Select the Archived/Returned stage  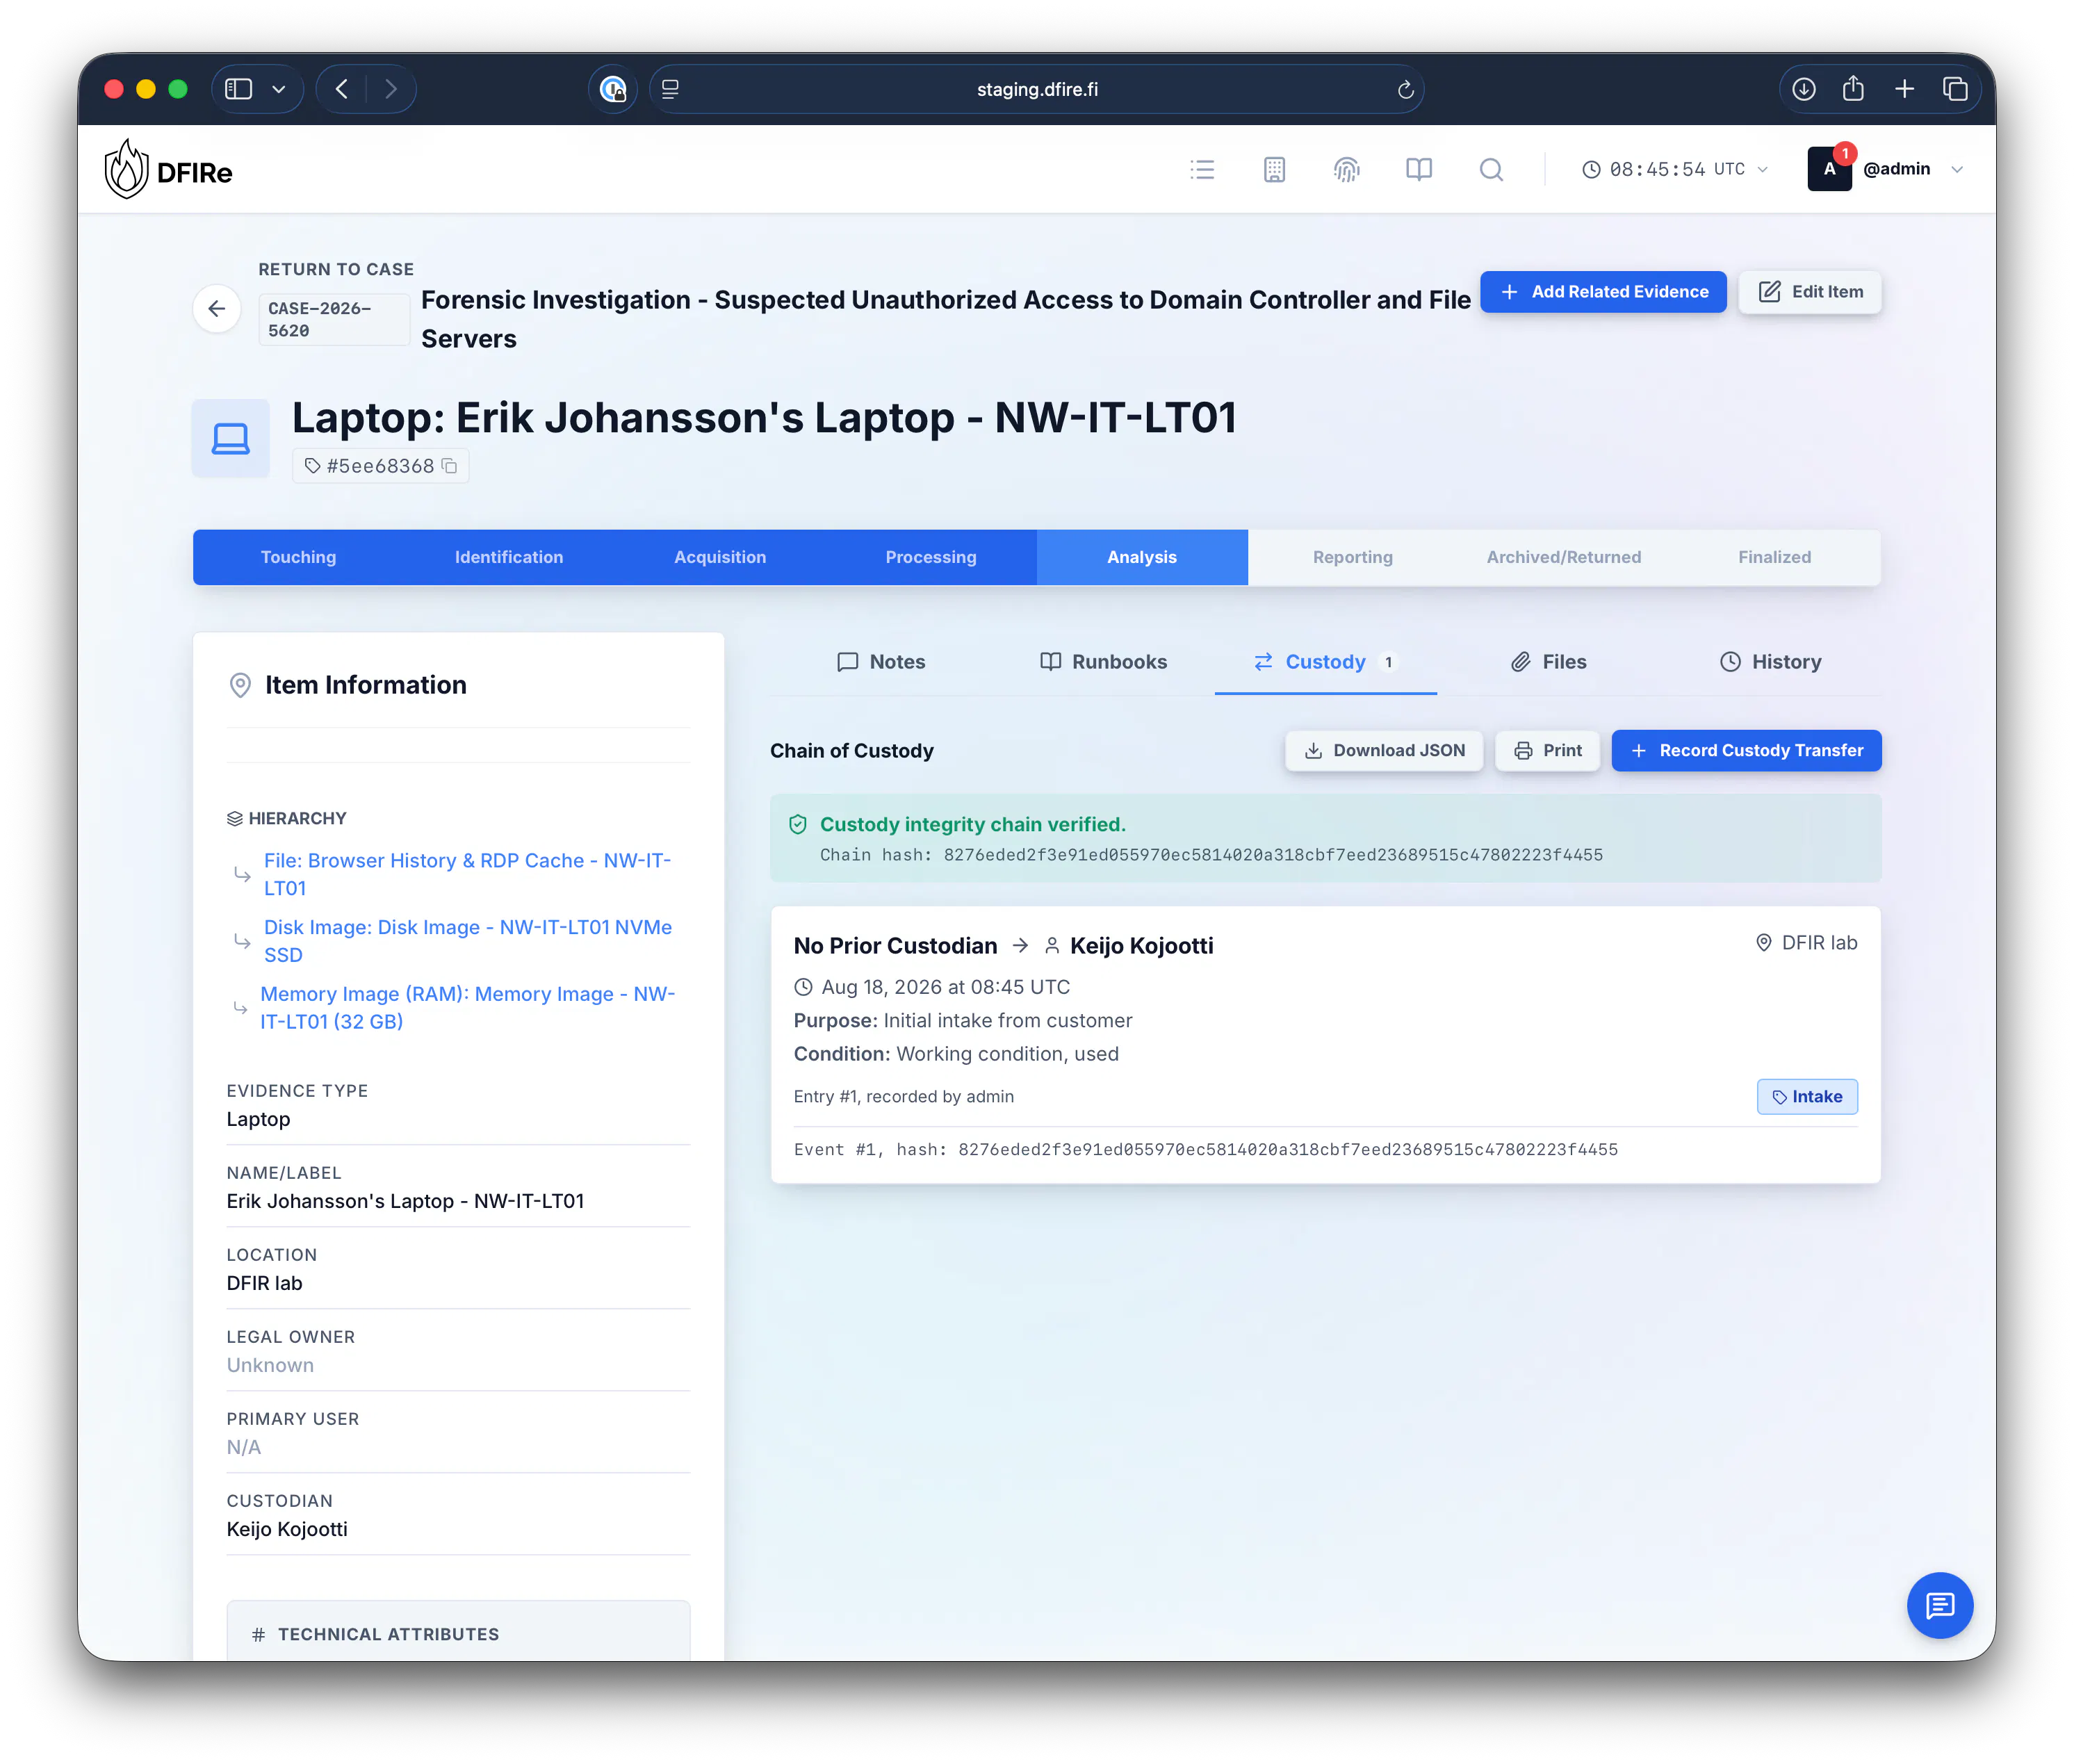tap(1564, 557)
